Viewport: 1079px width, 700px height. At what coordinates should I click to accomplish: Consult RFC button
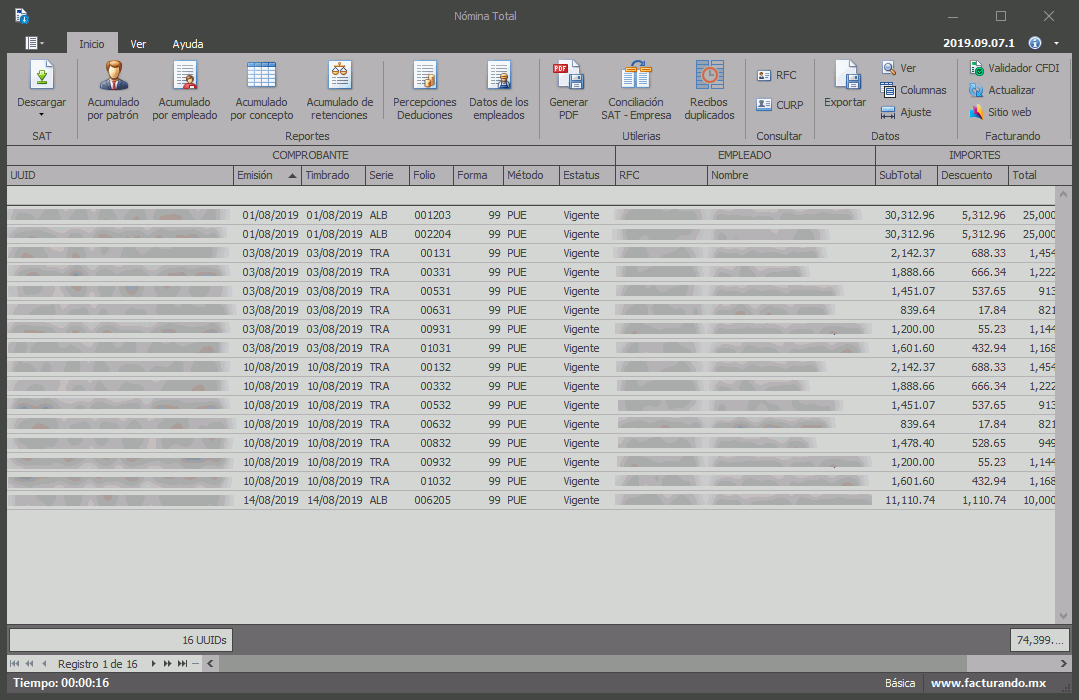pos(777,75)
